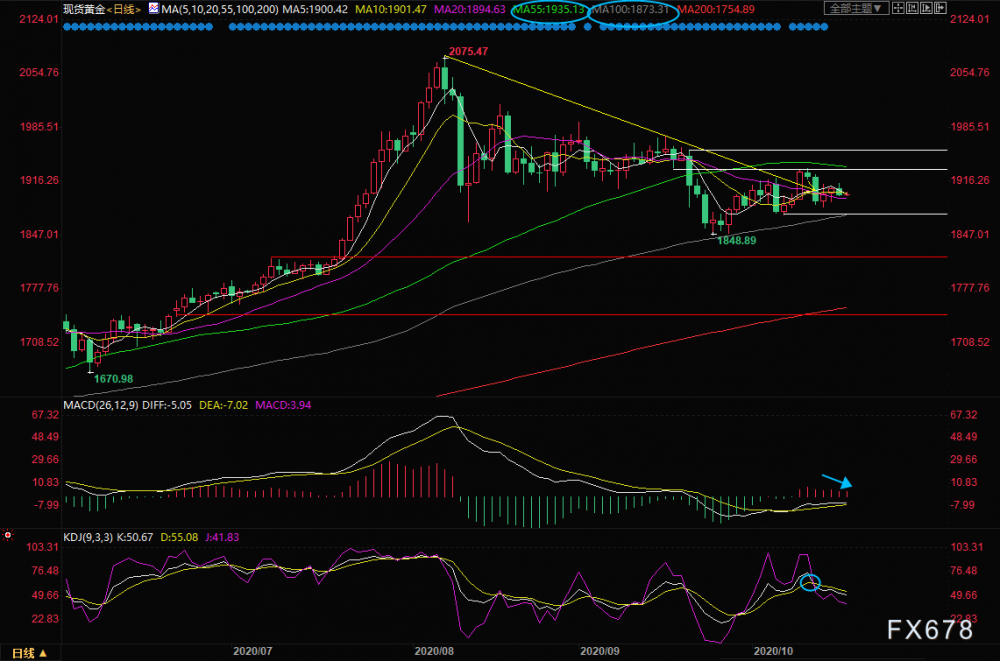Click the jump-to-start chart icon
Screen dimensions: 1000x661
tap(912, 8)
